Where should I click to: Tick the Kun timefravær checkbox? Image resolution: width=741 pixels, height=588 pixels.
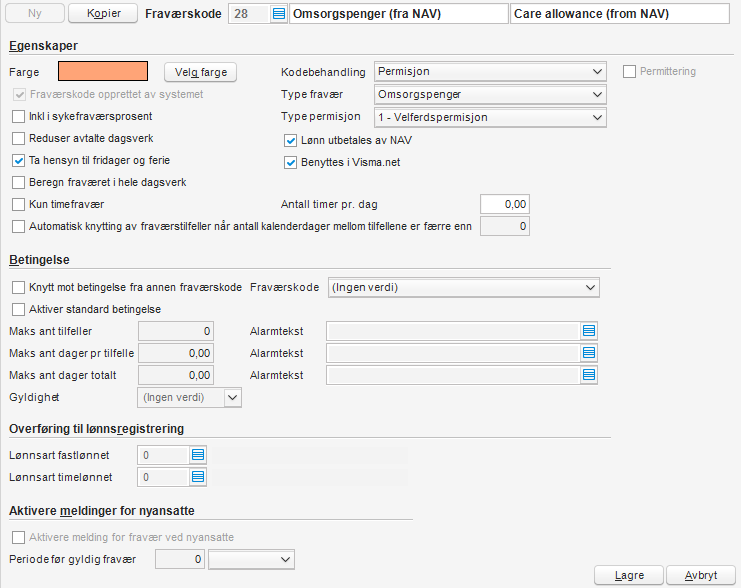click(x=18, y=204)
